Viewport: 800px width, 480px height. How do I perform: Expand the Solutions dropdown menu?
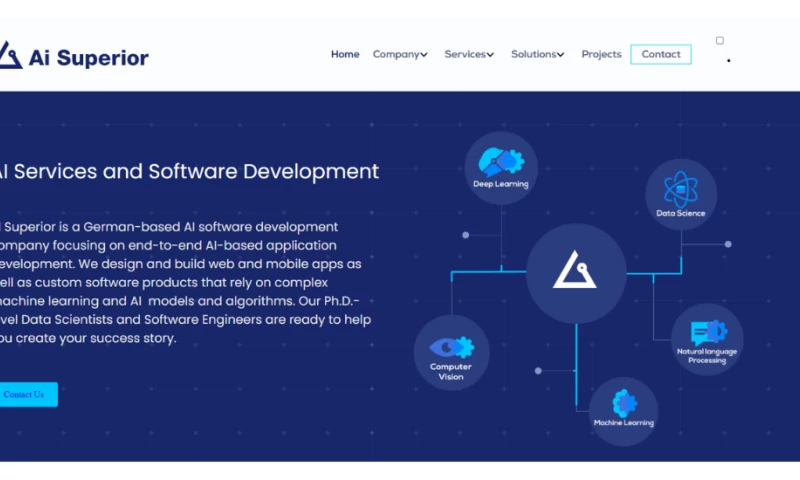[x=537, y=55]
